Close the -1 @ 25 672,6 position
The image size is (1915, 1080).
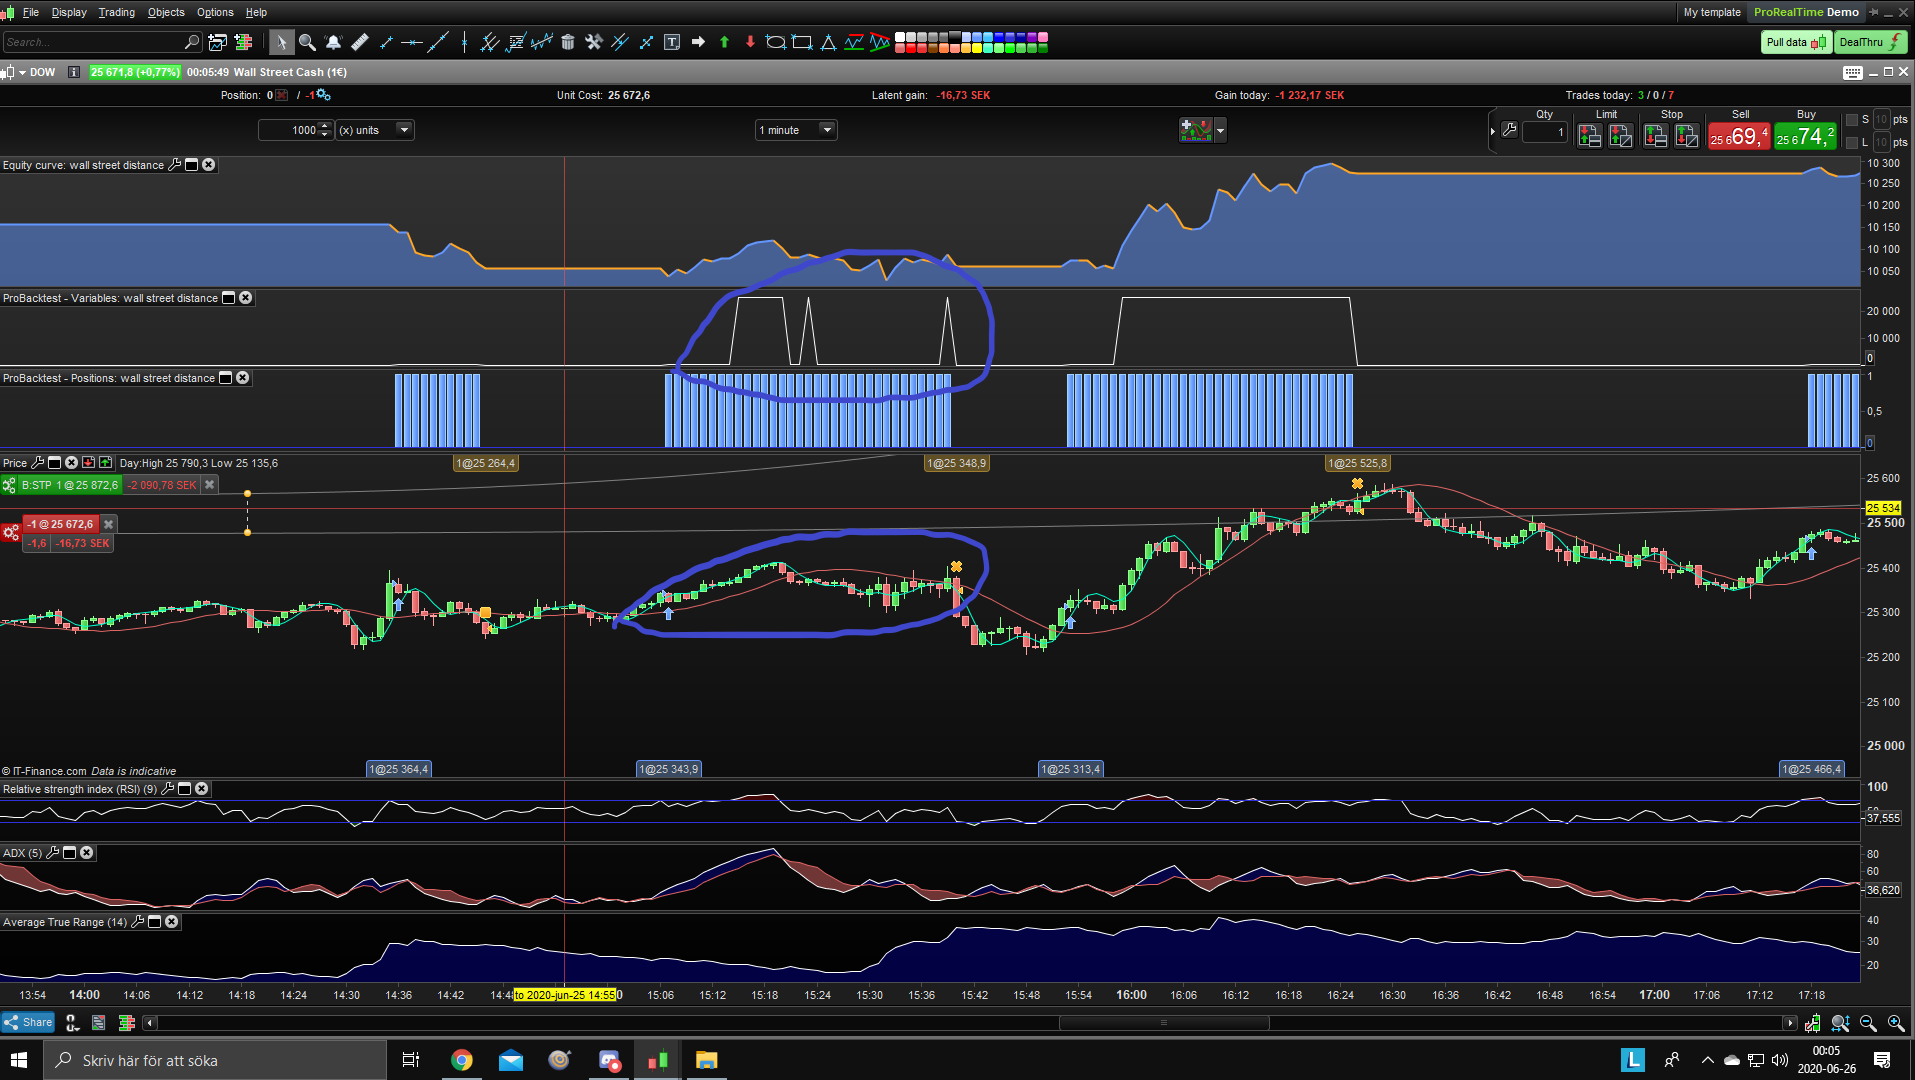109,524
